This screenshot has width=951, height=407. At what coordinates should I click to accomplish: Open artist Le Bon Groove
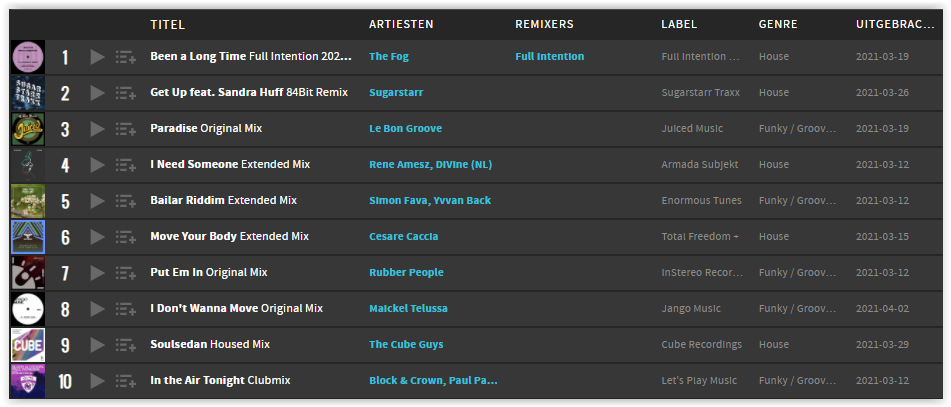coord(405,129)
